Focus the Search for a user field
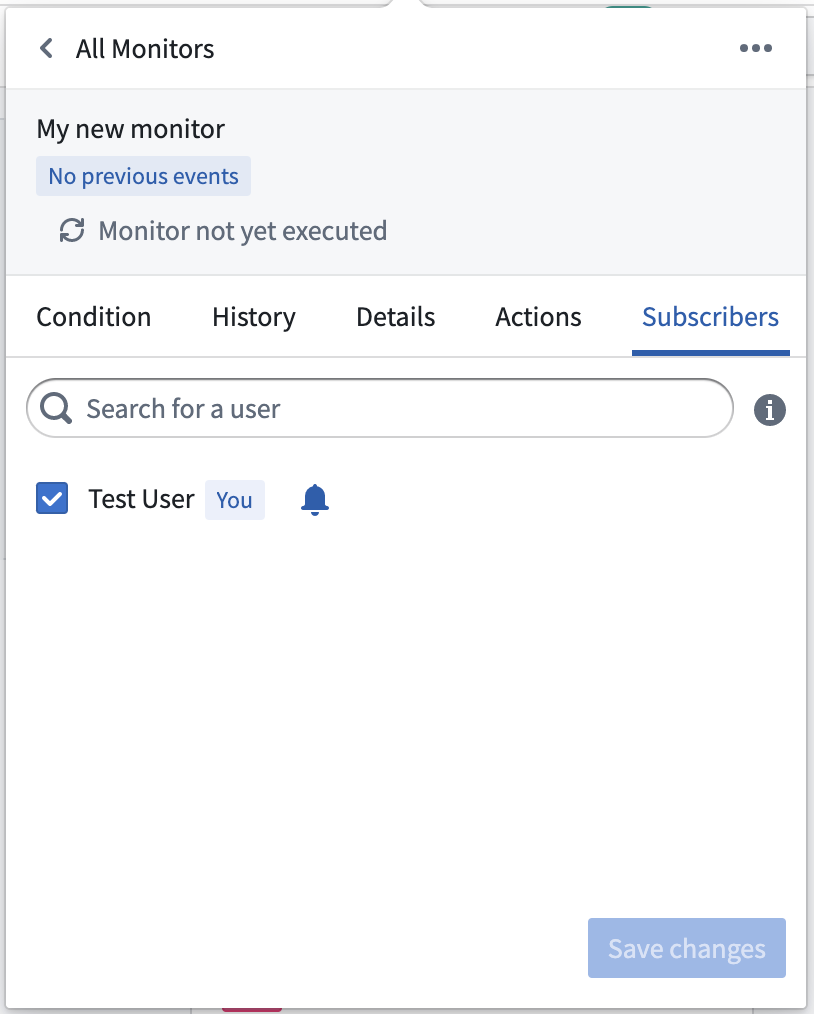The width and height of the screenshot is (814, 1014). tap(380, 409)
